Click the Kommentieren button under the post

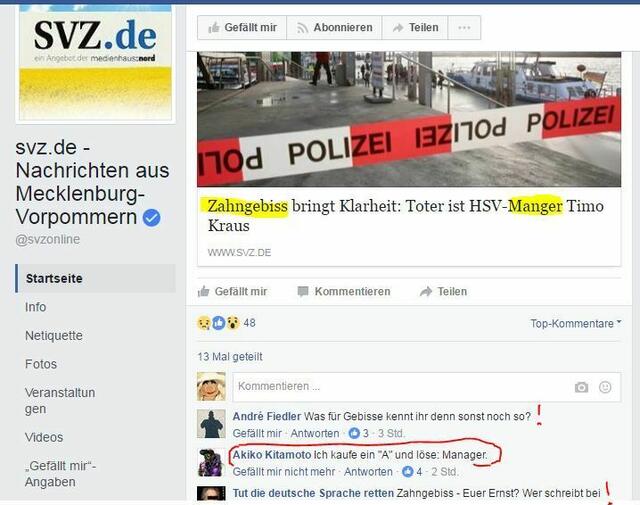tap(344, 291)
